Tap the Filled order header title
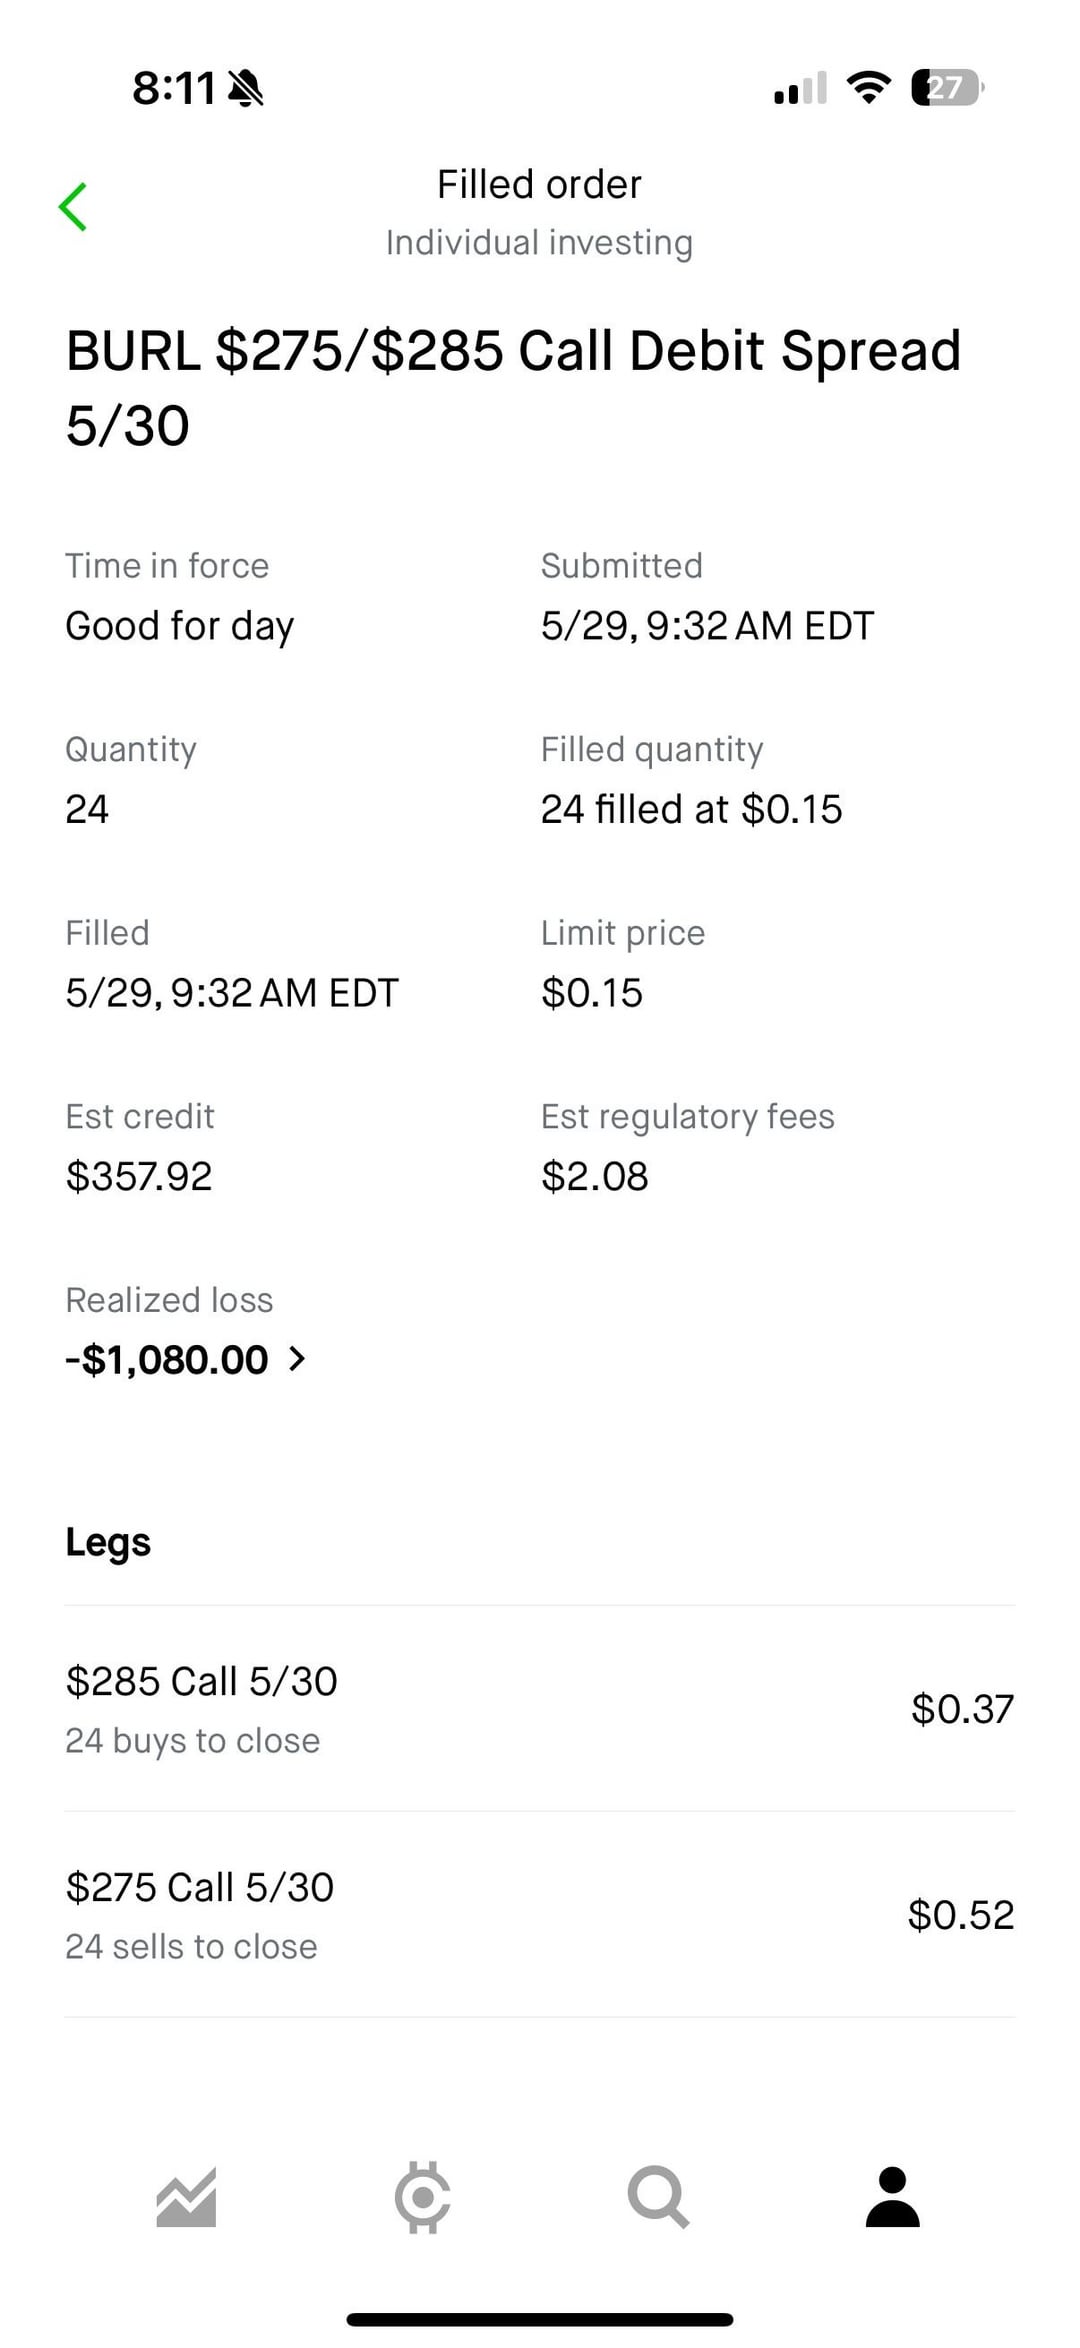 pos(539,185)
